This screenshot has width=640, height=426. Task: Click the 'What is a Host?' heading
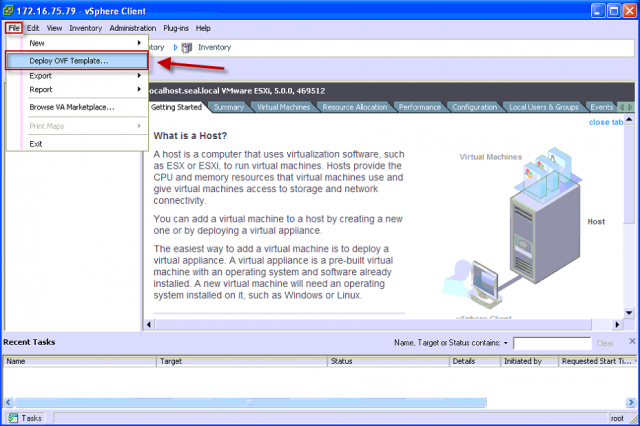point(190,136)
